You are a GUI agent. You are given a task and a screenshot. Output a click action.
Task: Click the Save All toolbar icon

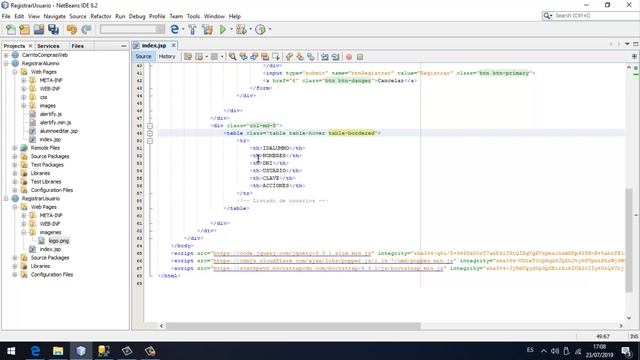(53, 29)
